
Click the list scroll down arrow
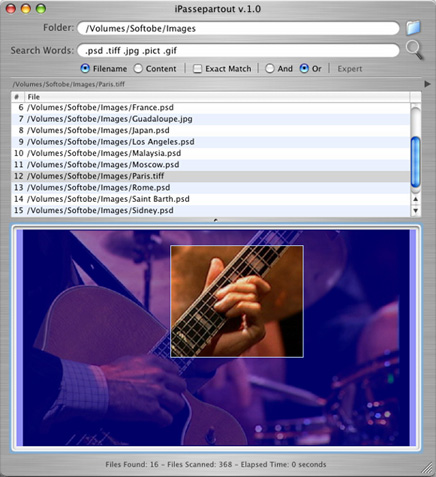pos(415,211)
